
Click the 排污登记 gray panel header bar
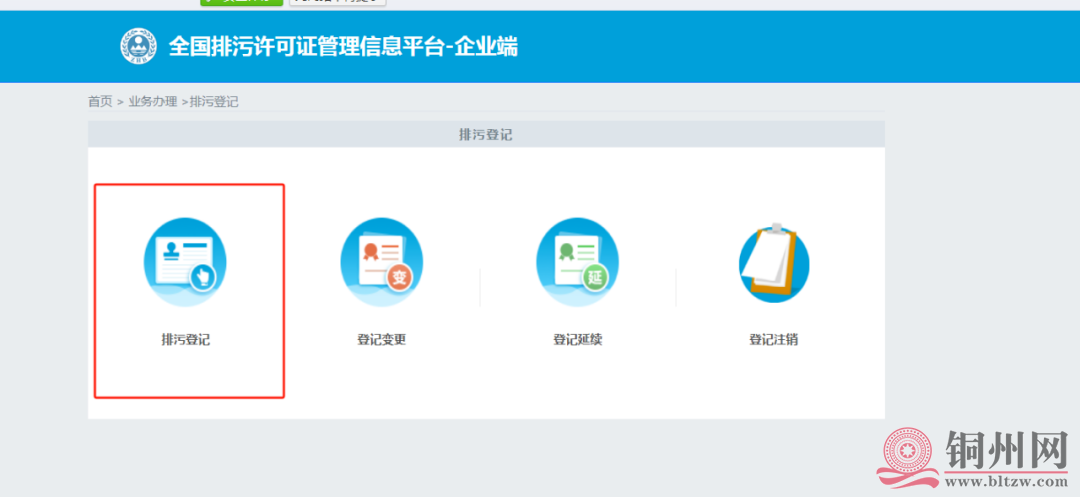(x=486, y=134)
